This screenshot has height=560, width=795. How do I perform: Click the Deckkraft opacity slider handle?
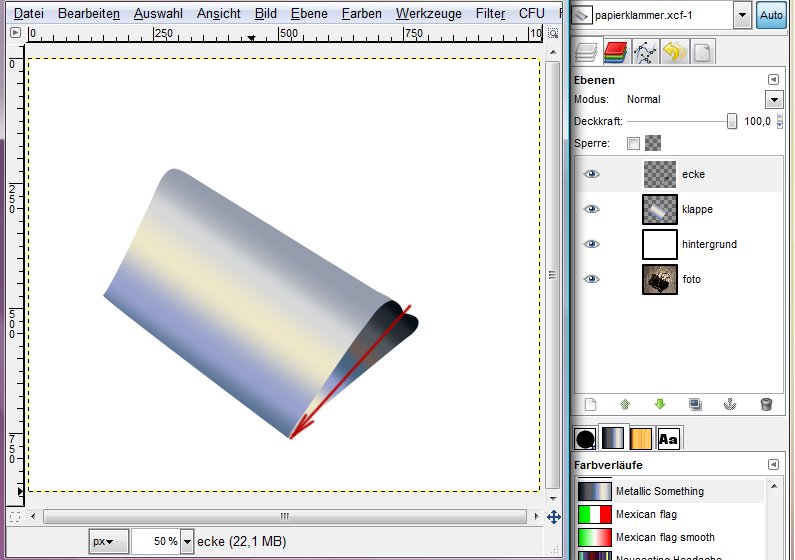(732, 121)
